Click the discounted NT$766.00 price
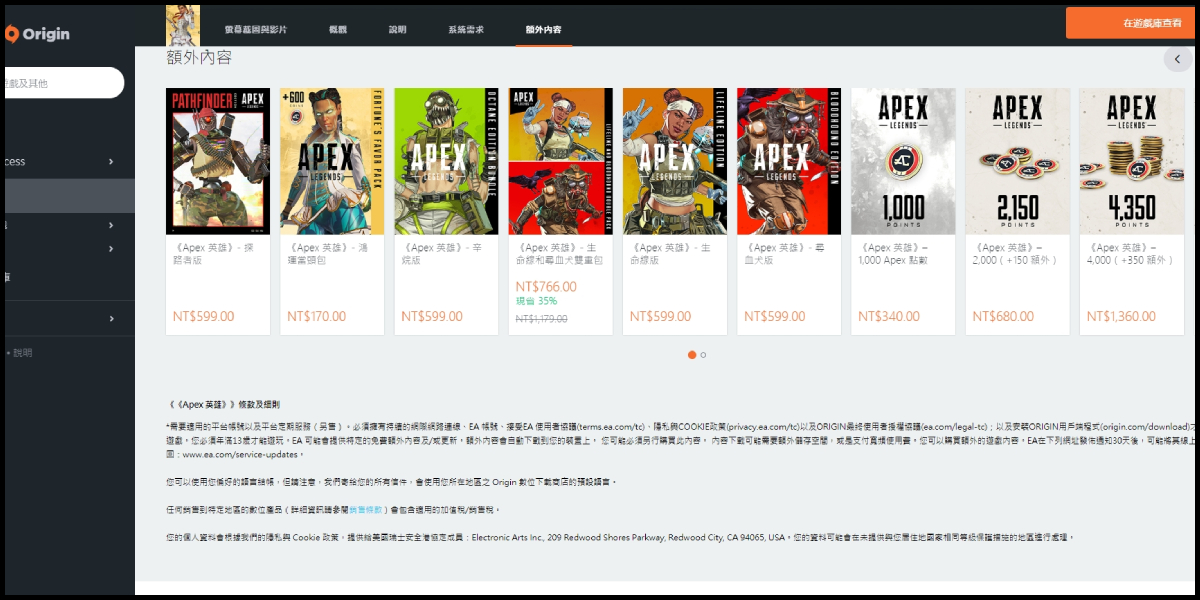The width and height of the screenshot is (1200, 600). [x=546, y=286]
